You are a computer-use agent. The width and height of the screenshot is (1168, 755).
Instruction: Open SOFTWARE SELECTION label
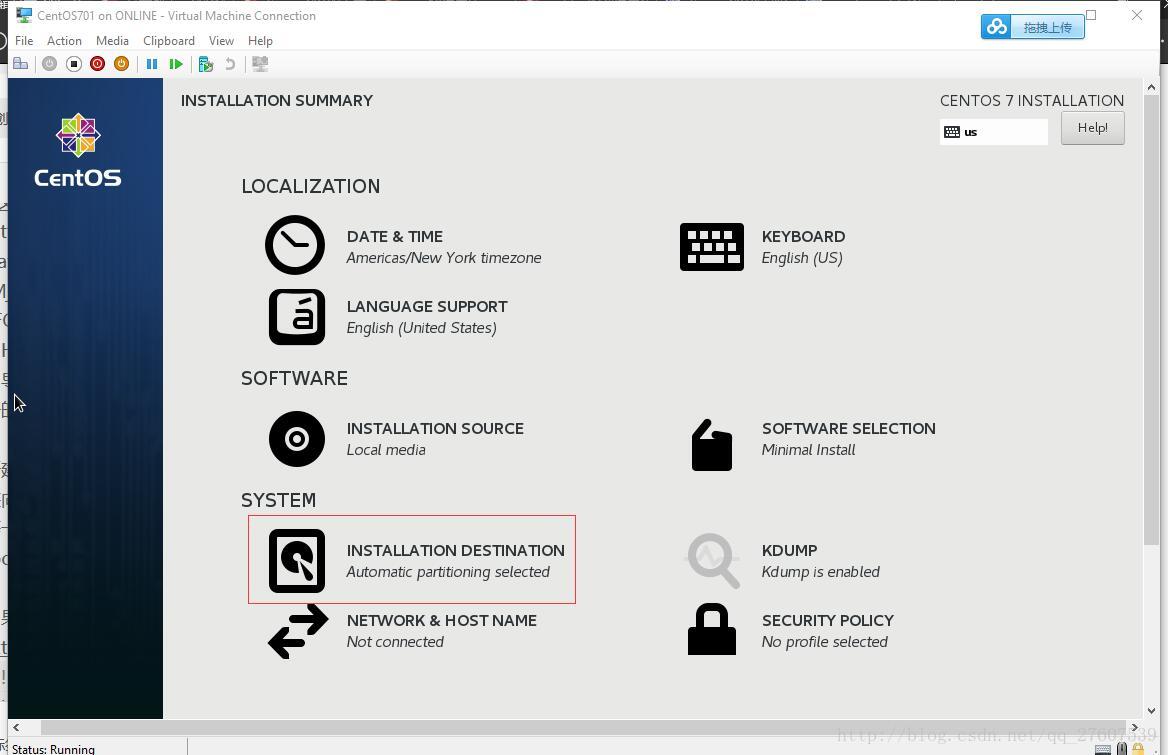848,428
